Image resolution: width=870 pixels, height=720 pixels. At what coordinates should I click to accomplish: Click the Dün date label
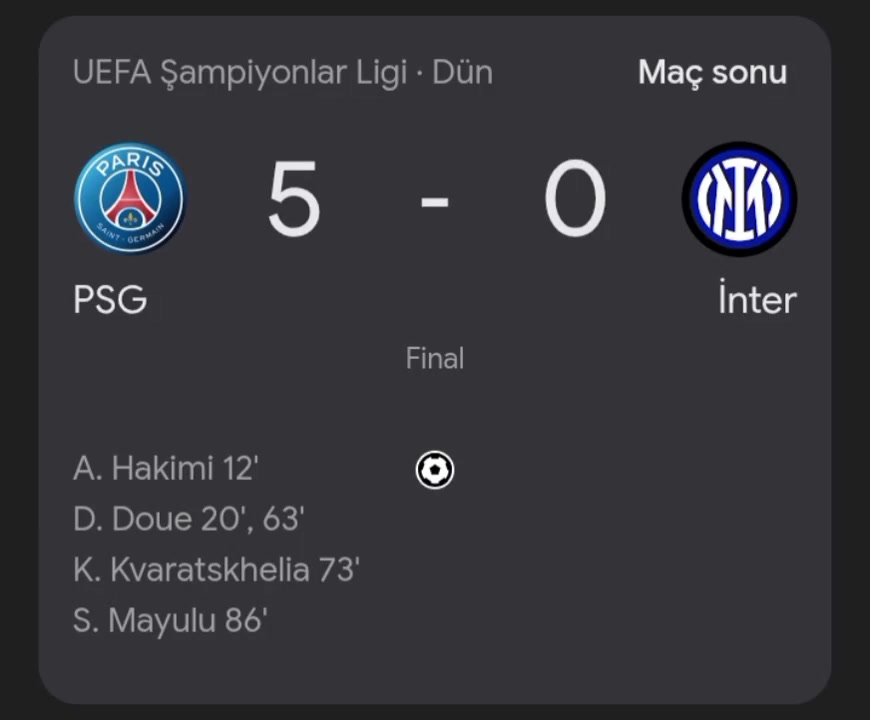pyautogui.click(x=462, y=73)
